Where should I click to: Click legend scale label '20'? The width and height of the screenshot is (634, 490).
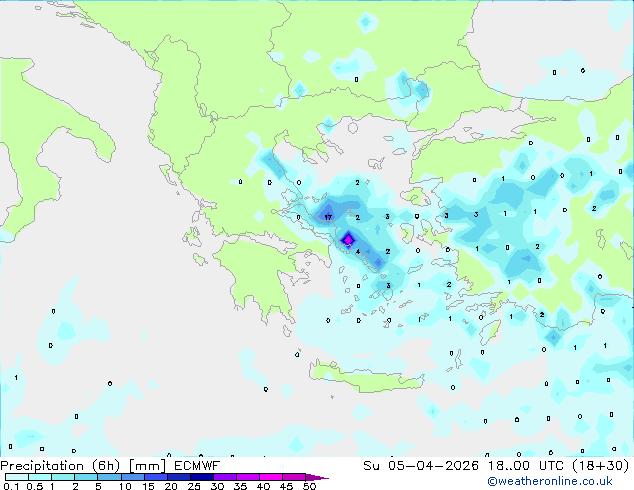tap(171, 486)
